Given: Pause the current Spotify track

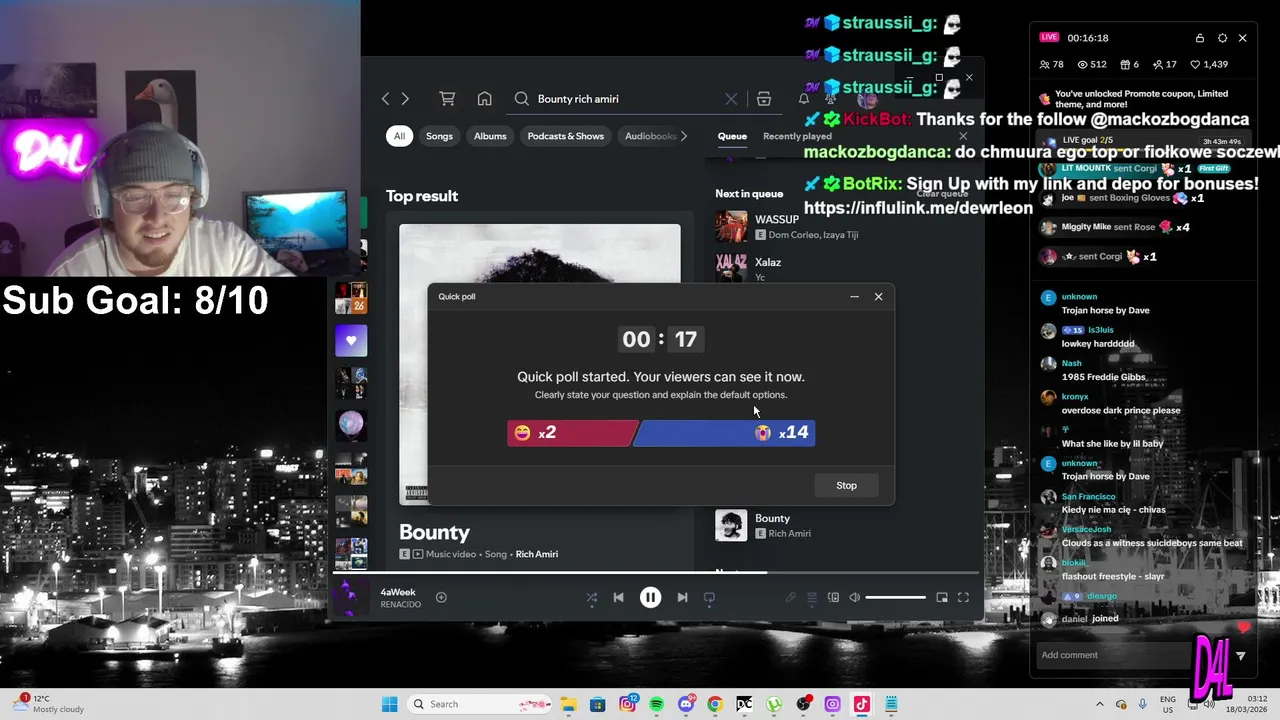Looking at the screenshot, I should 650,597.
